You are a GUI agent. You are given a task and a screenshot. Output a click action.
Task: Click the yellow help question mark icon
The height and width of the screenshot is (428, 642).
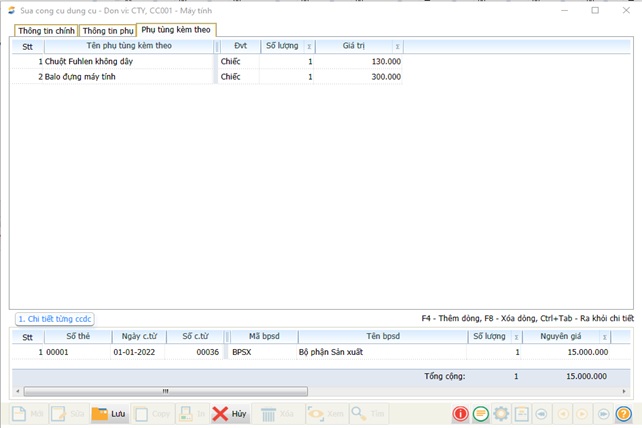click(624, 413)
